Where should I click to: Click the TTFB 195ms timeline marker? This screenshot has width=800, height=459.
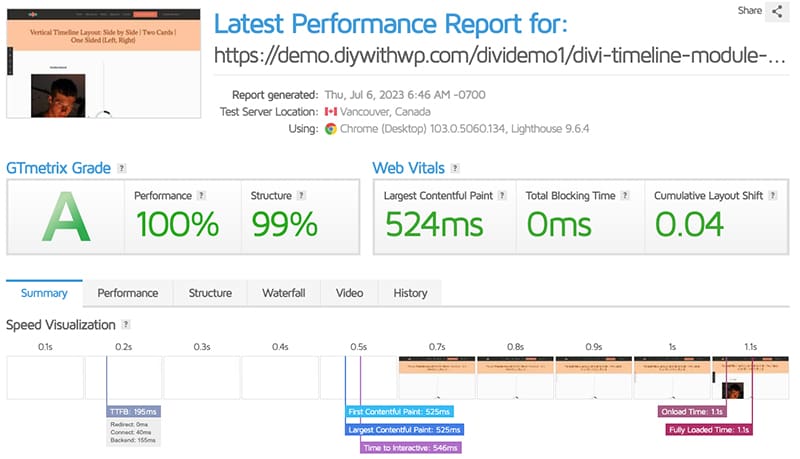pos(134,412)
